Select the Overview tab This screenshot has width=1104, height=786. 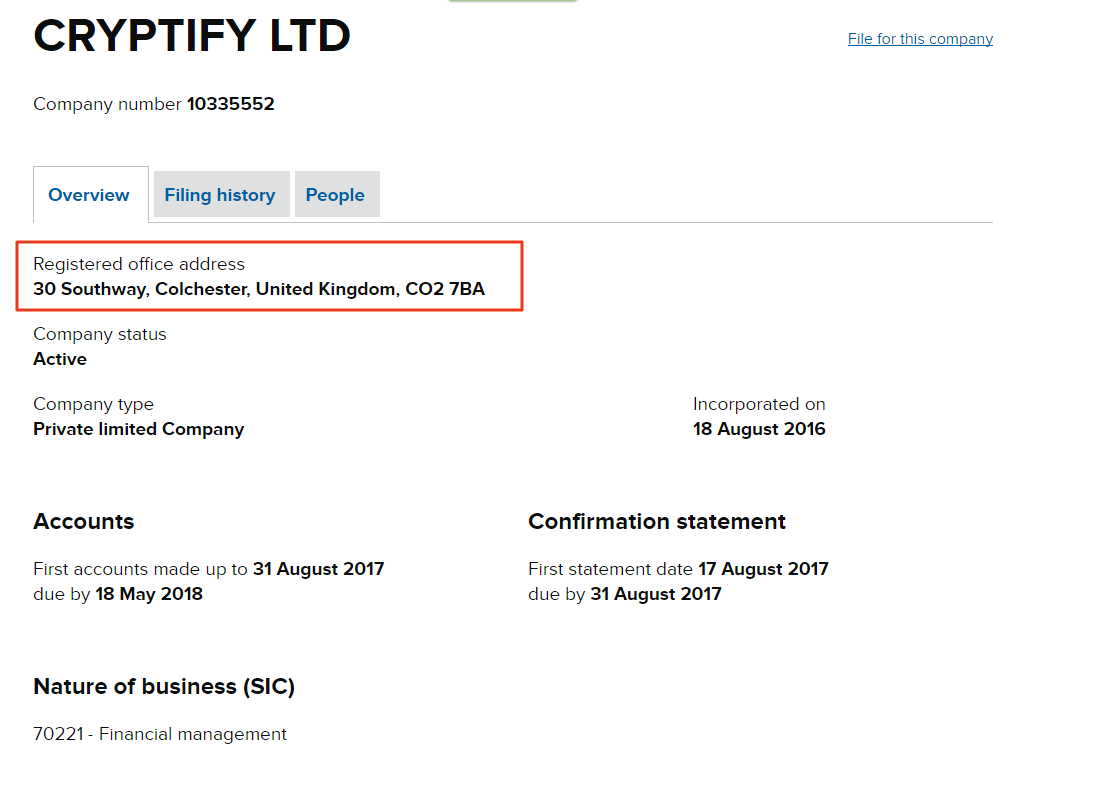(x=89, y=195)
